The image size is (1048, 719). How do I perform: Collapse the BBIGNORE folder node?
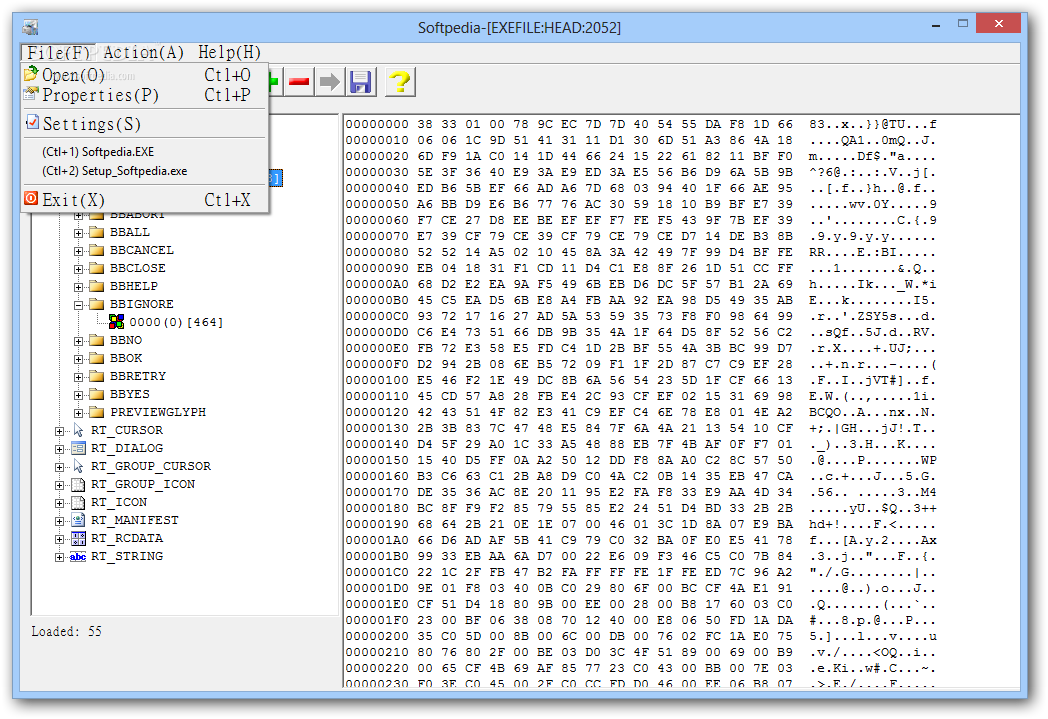(x=78, y=305)
